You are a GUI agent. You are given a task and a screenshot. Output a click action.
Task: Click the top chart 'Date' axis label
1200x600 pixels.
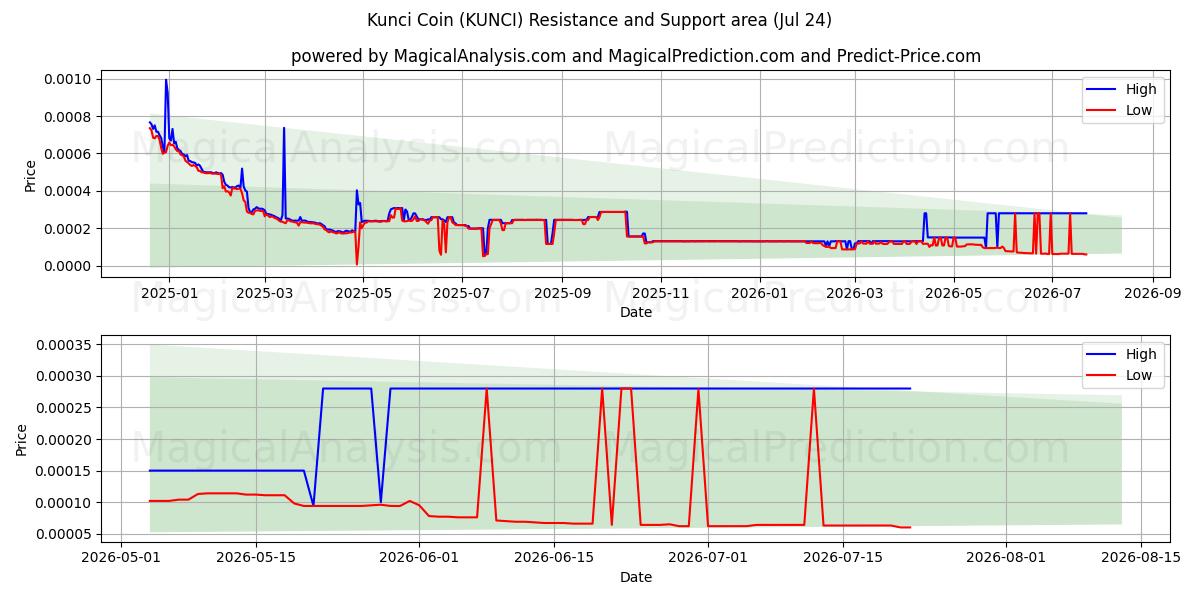click(x=636, y=312)
